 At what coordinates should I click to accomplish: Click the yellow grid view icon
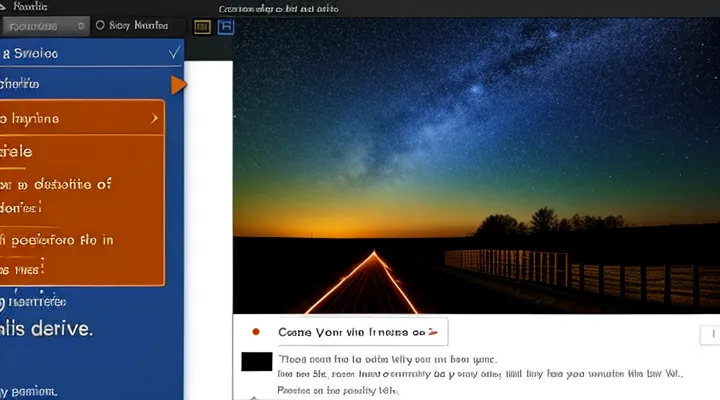(202, 27)
